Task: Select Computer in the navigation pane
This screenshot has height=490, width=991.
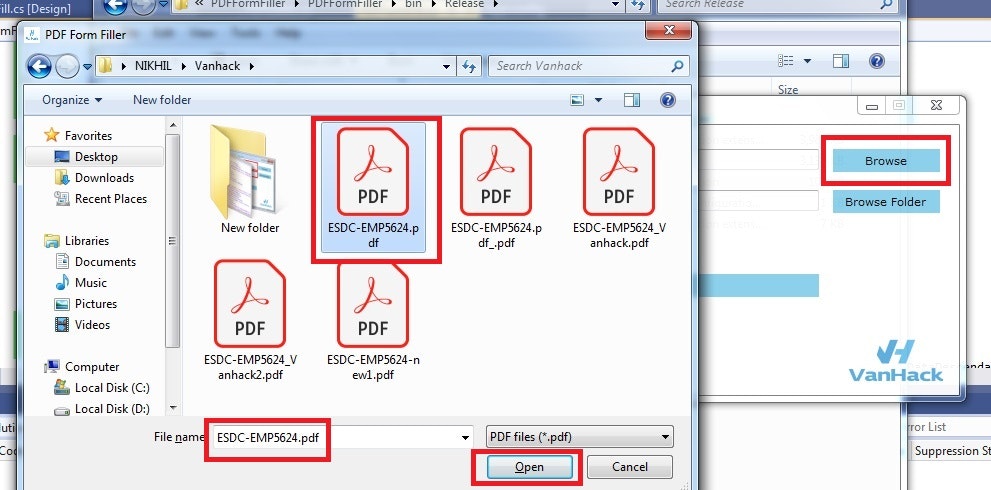Action: click(x=92, y=367)
